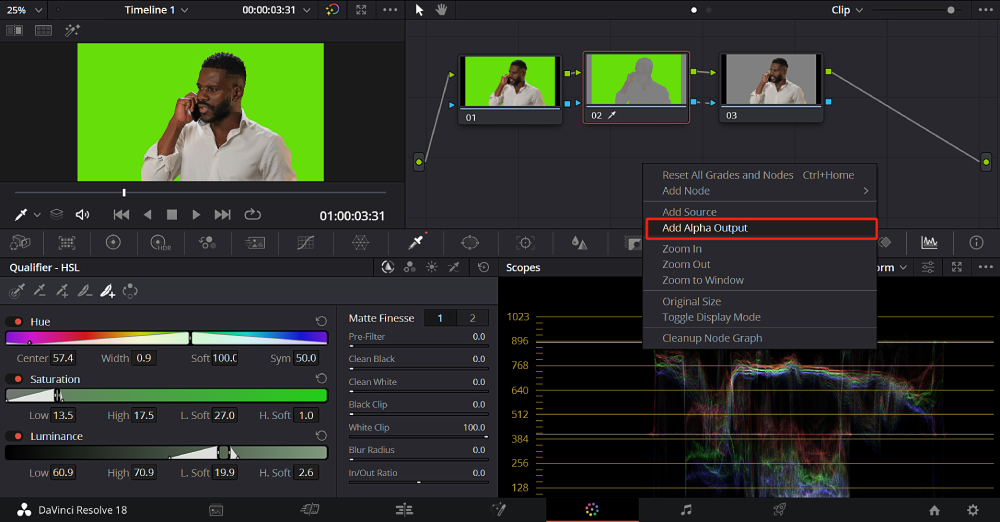Open the Fairlight page
This screenshot has width=1000, height=522.
tap(686, 509)
